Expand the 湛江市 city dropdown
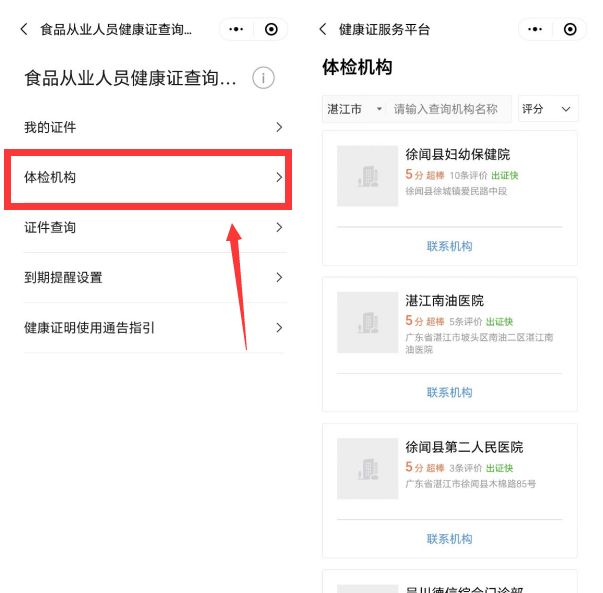The width and height of the screenshot is (603, 593). (x=353, y=109)
